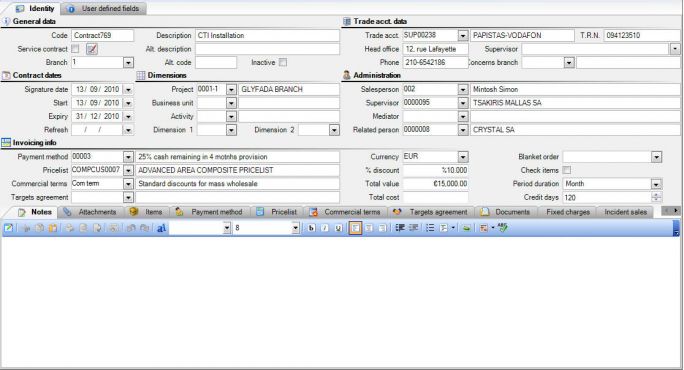The height and width of the screenshot is (370, 684).
Task: Toggle underline formatting in notes editor
Action: pos(338,228)
